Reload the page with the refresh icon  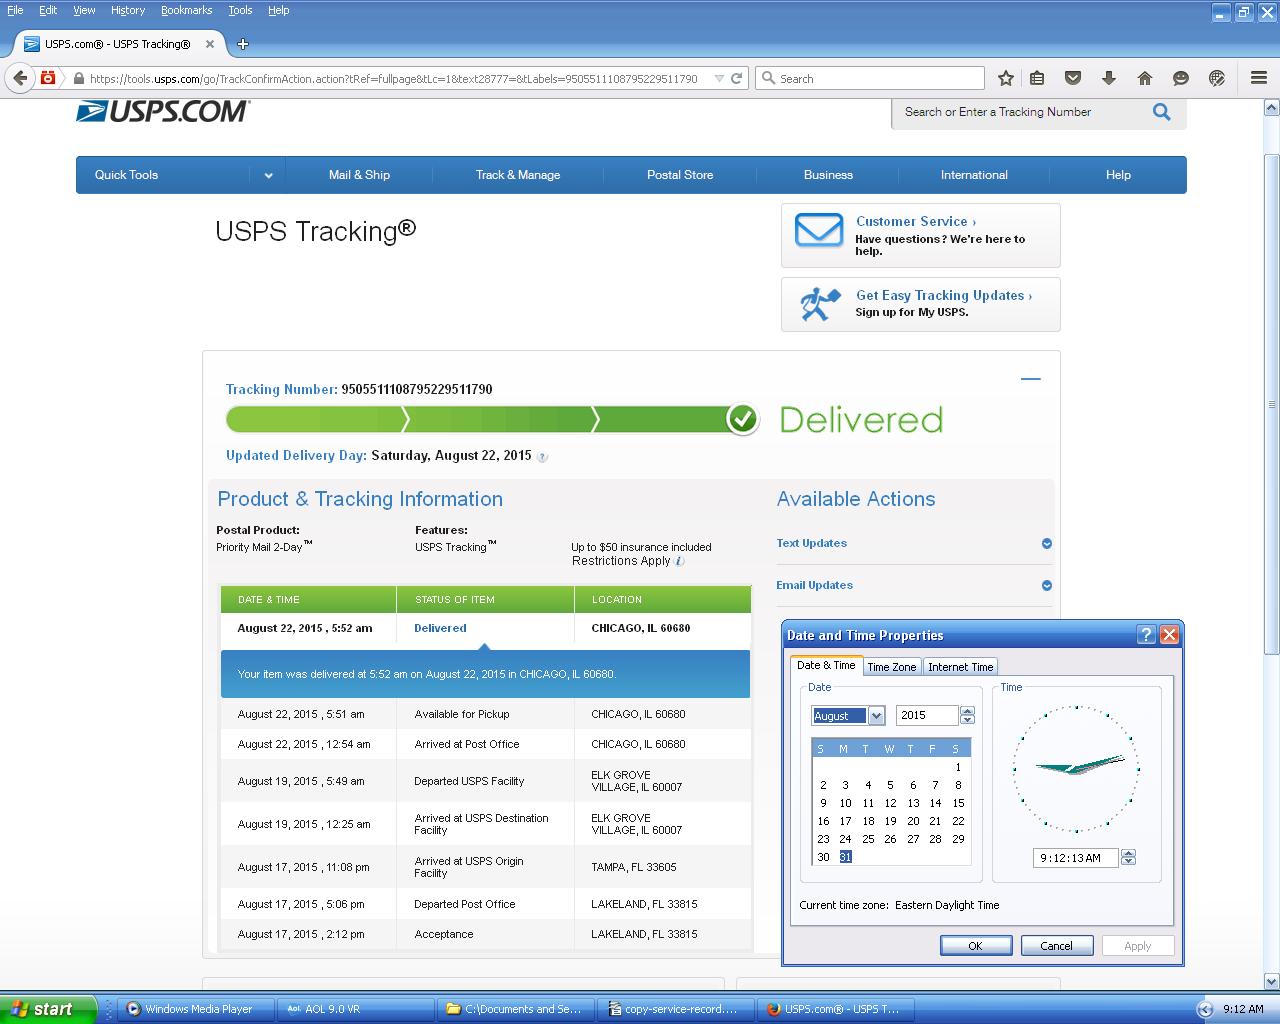pos(737,78)
